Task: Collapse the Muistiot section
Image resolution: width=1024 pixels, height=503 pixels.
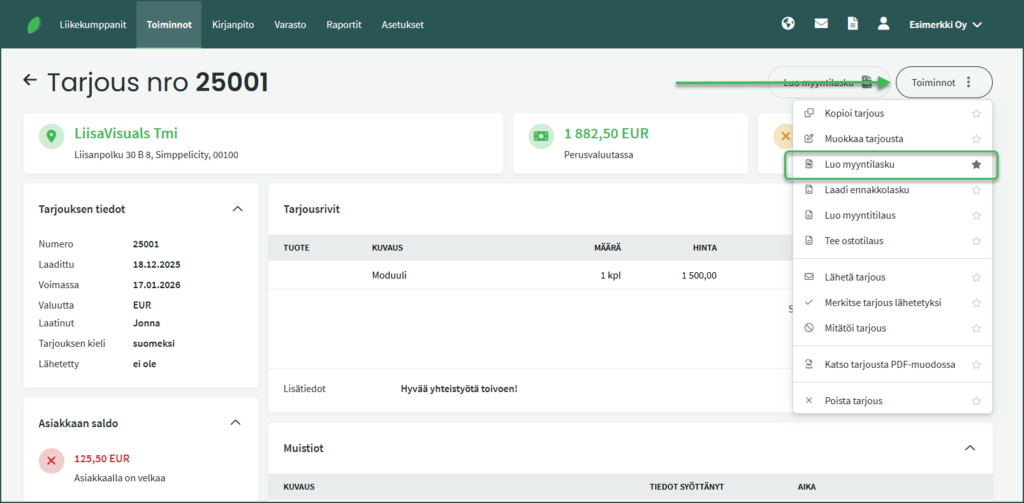Action: point(969,448)
